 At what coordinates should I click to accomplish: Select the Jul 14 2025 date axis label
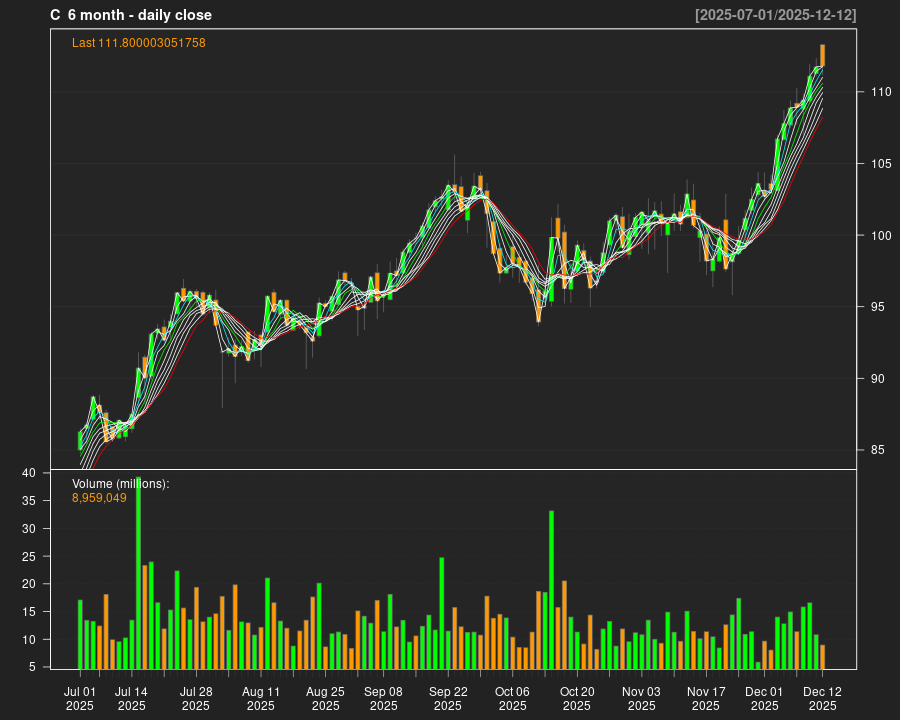click(x=131, y=698)
